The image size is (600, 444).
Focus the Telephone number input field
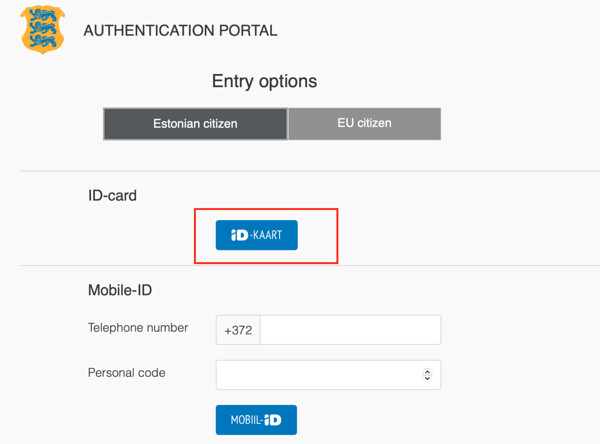coord(351,330)
